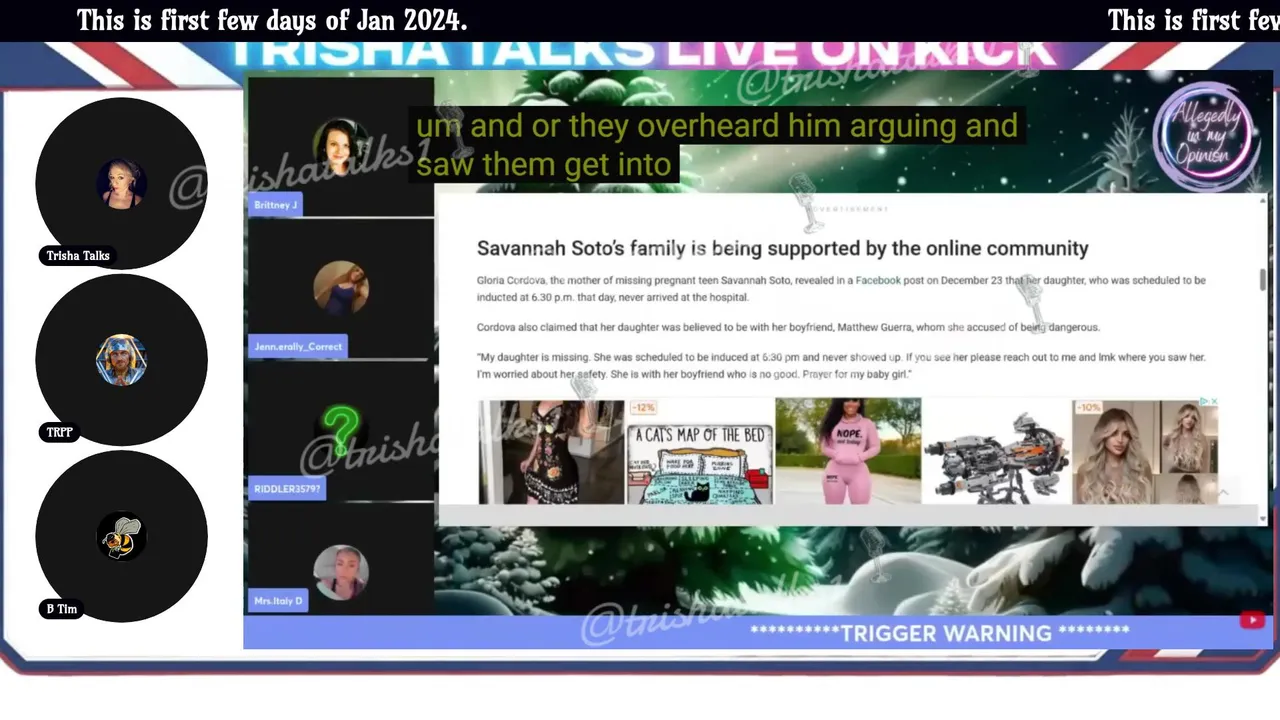Image resolution: width=1280 pixels, height=720 pixels.
Task: Click the Brittney J name tag
Action: [x=276, y=205]
